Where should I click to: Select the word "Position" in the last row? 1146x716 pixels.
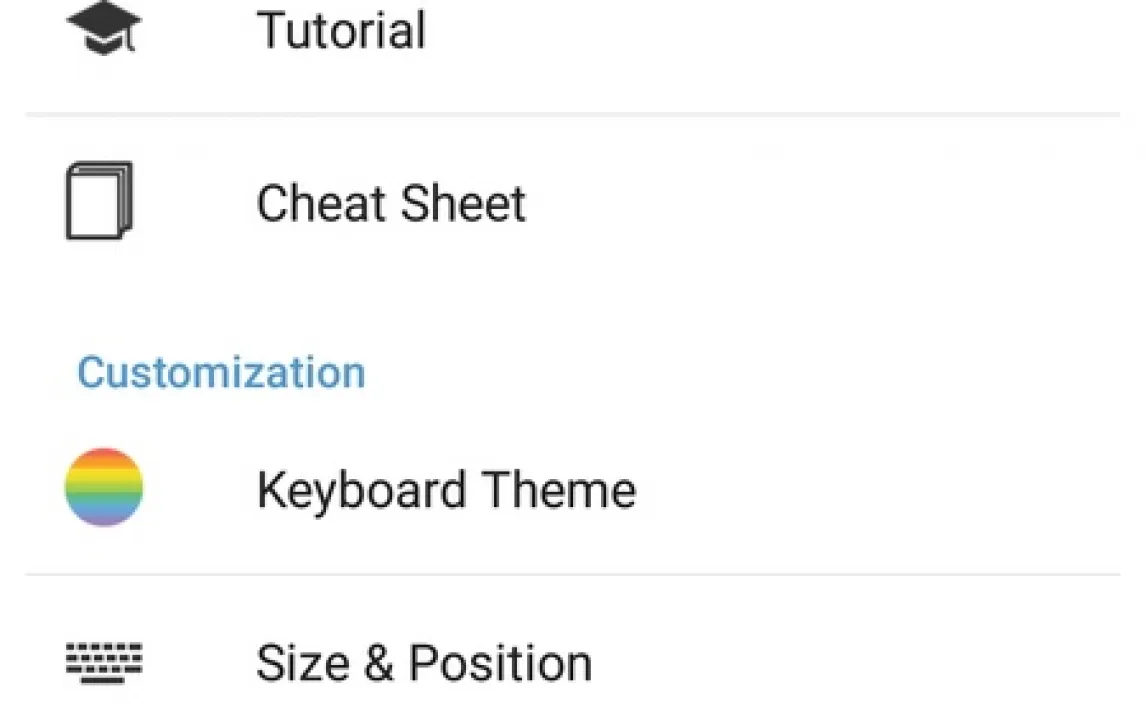pos(500,663)
